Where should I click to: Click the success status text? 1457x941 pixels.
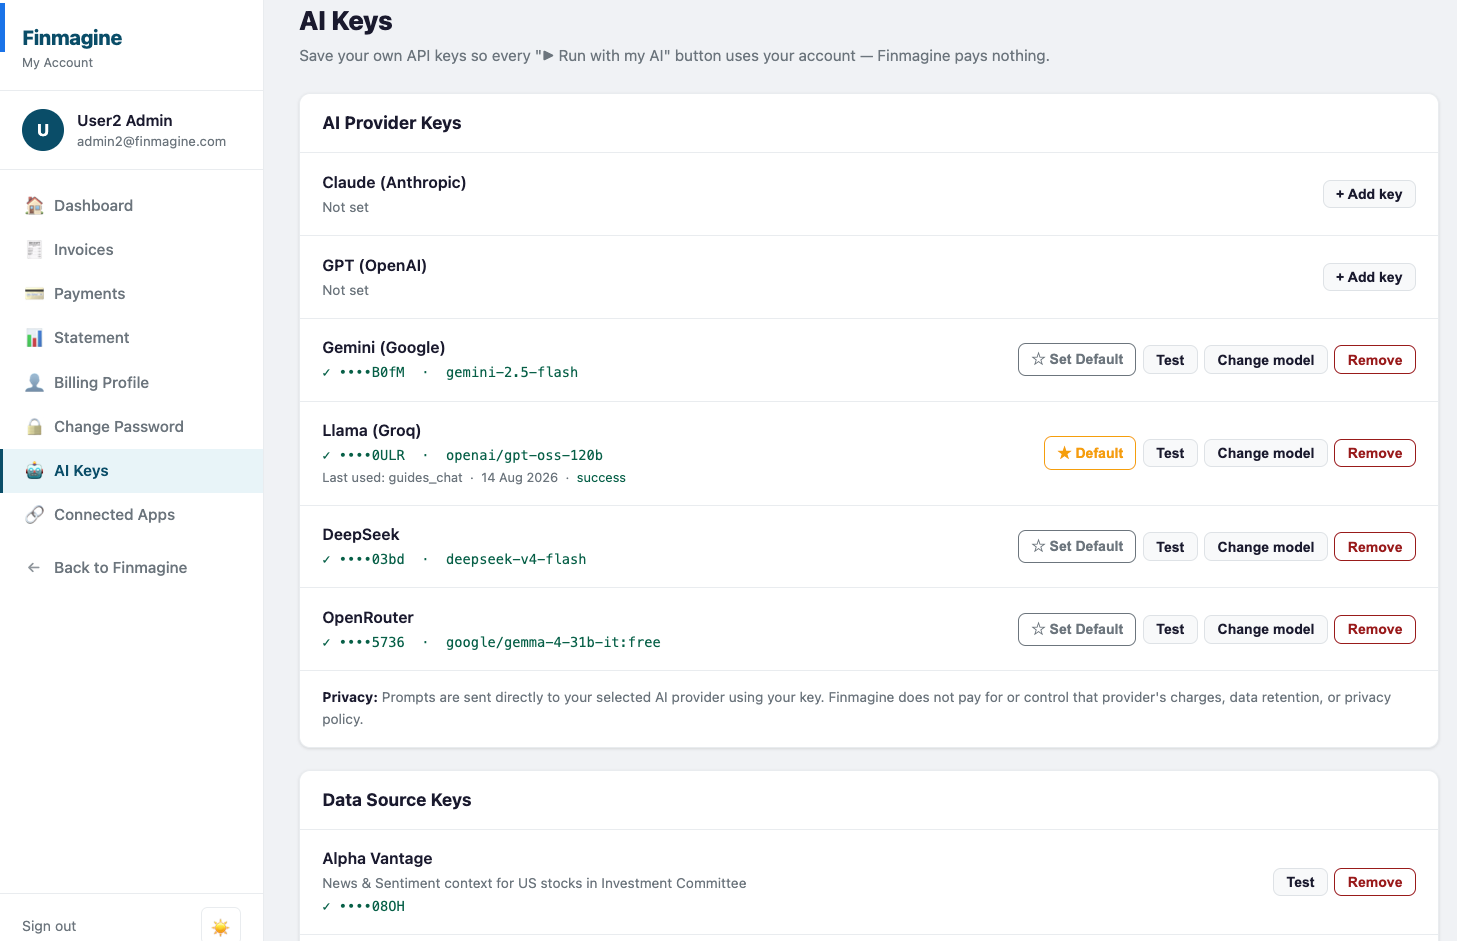click(601, 478)
